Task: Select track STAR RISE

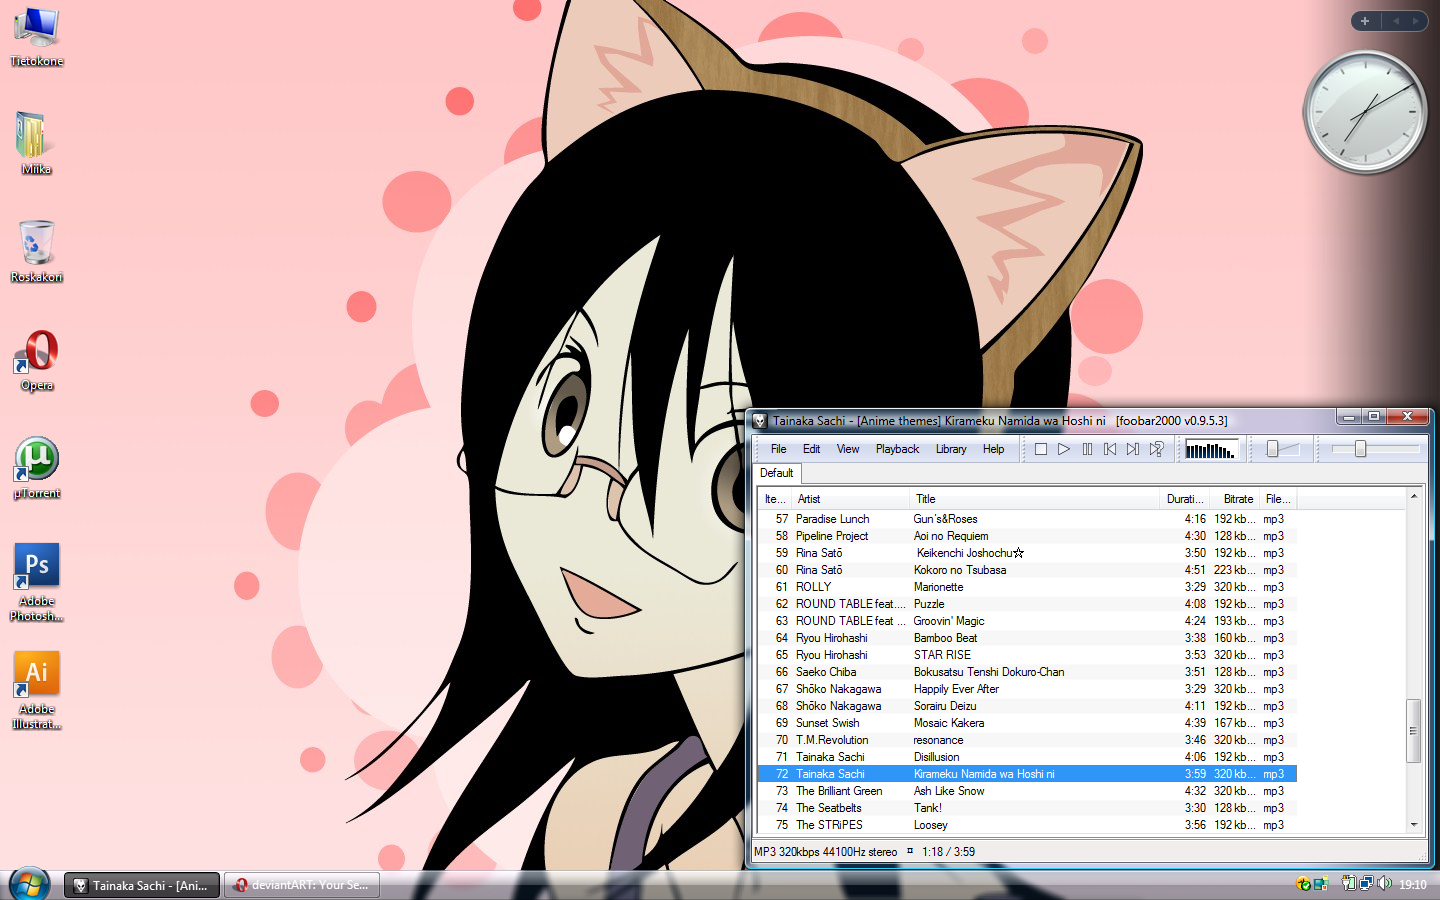Action: [1028, 655]
